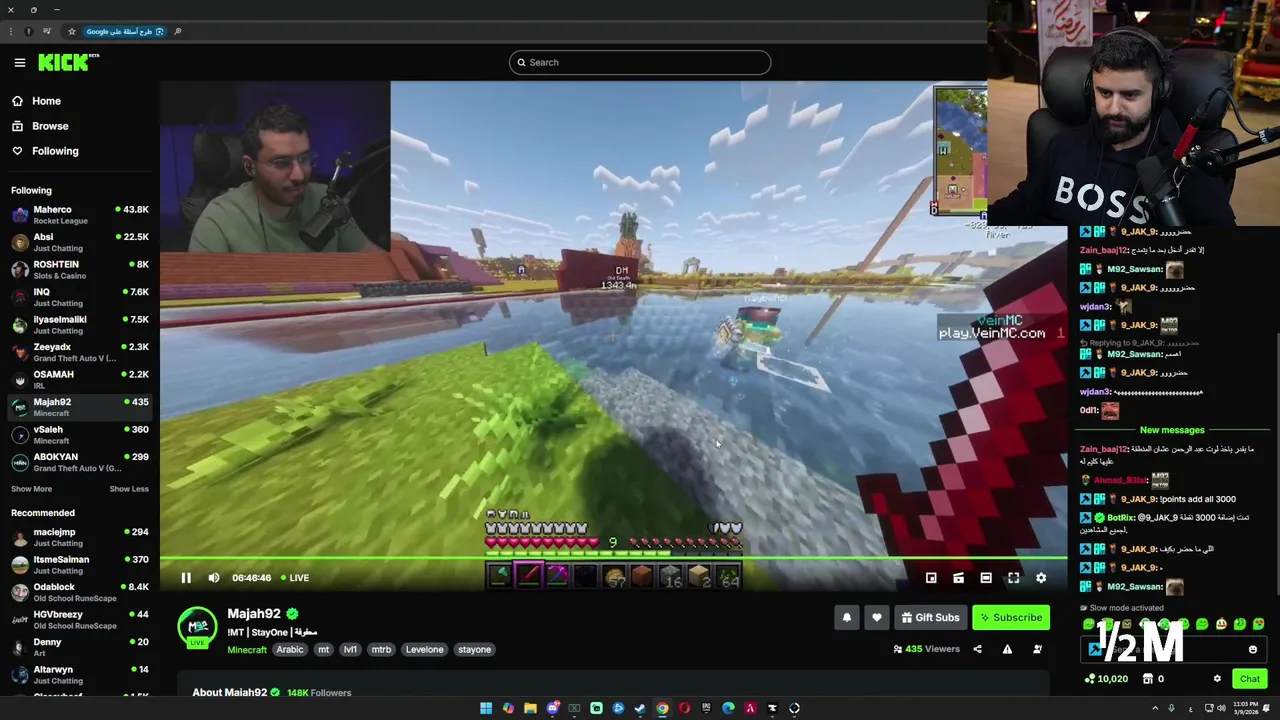Toggle picture-in-picture mini player
The width and height of the screenshot is (1280, 720).
point(931,578)
